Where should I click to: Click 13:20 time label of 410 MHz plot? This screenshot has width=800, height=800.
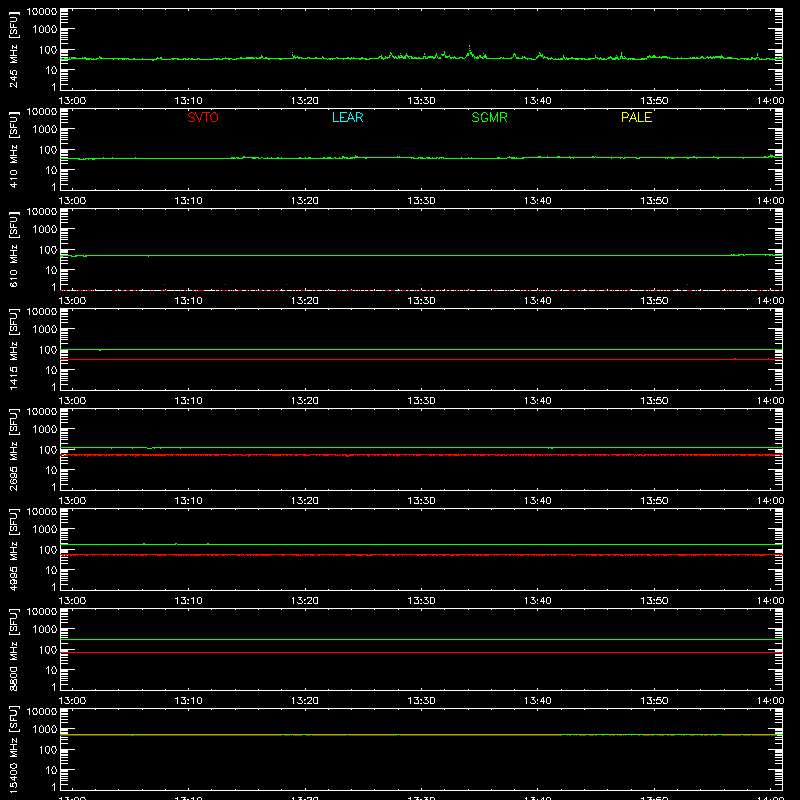tap(305, 201)
